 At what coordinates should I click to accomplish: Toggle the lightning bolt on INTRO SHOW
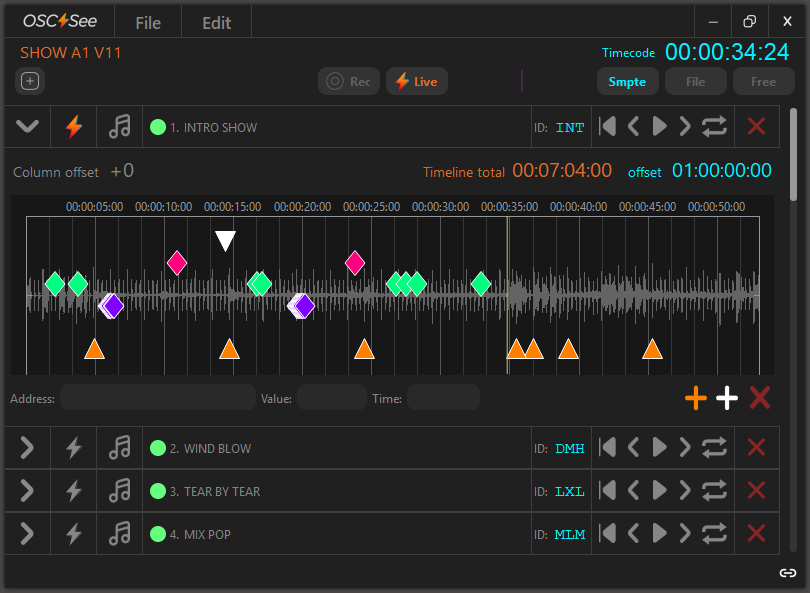74,127
